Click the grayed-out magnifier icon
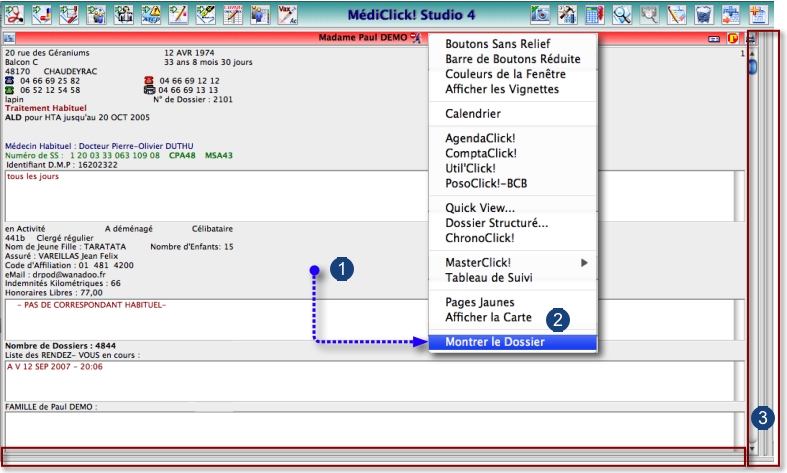Screen dimensions: 787x473 pos(649,15)
